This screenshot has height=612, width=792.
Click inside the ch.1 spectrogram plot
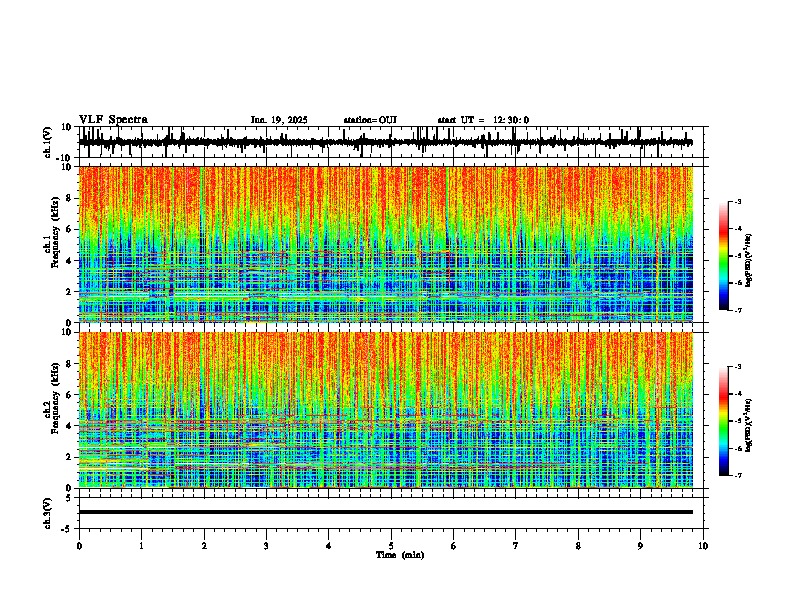[386, 244]
